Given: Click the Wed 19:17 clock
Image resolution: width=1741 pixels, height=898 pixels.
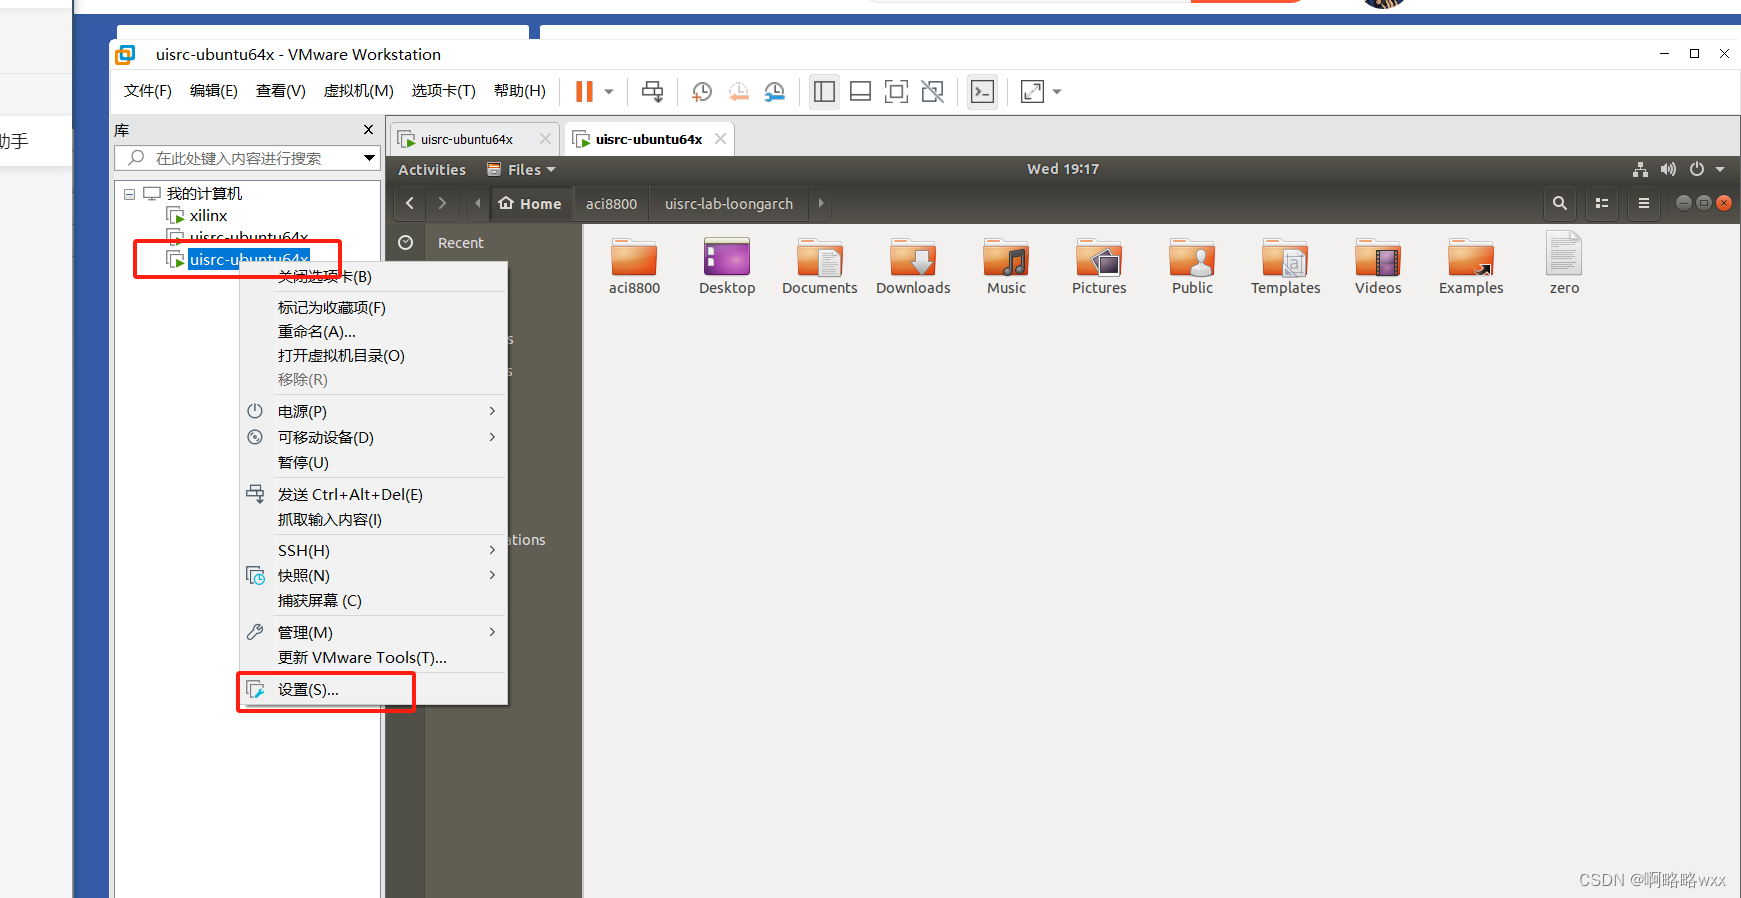Looking at the screenshot, I should [x=1063, y=169].
